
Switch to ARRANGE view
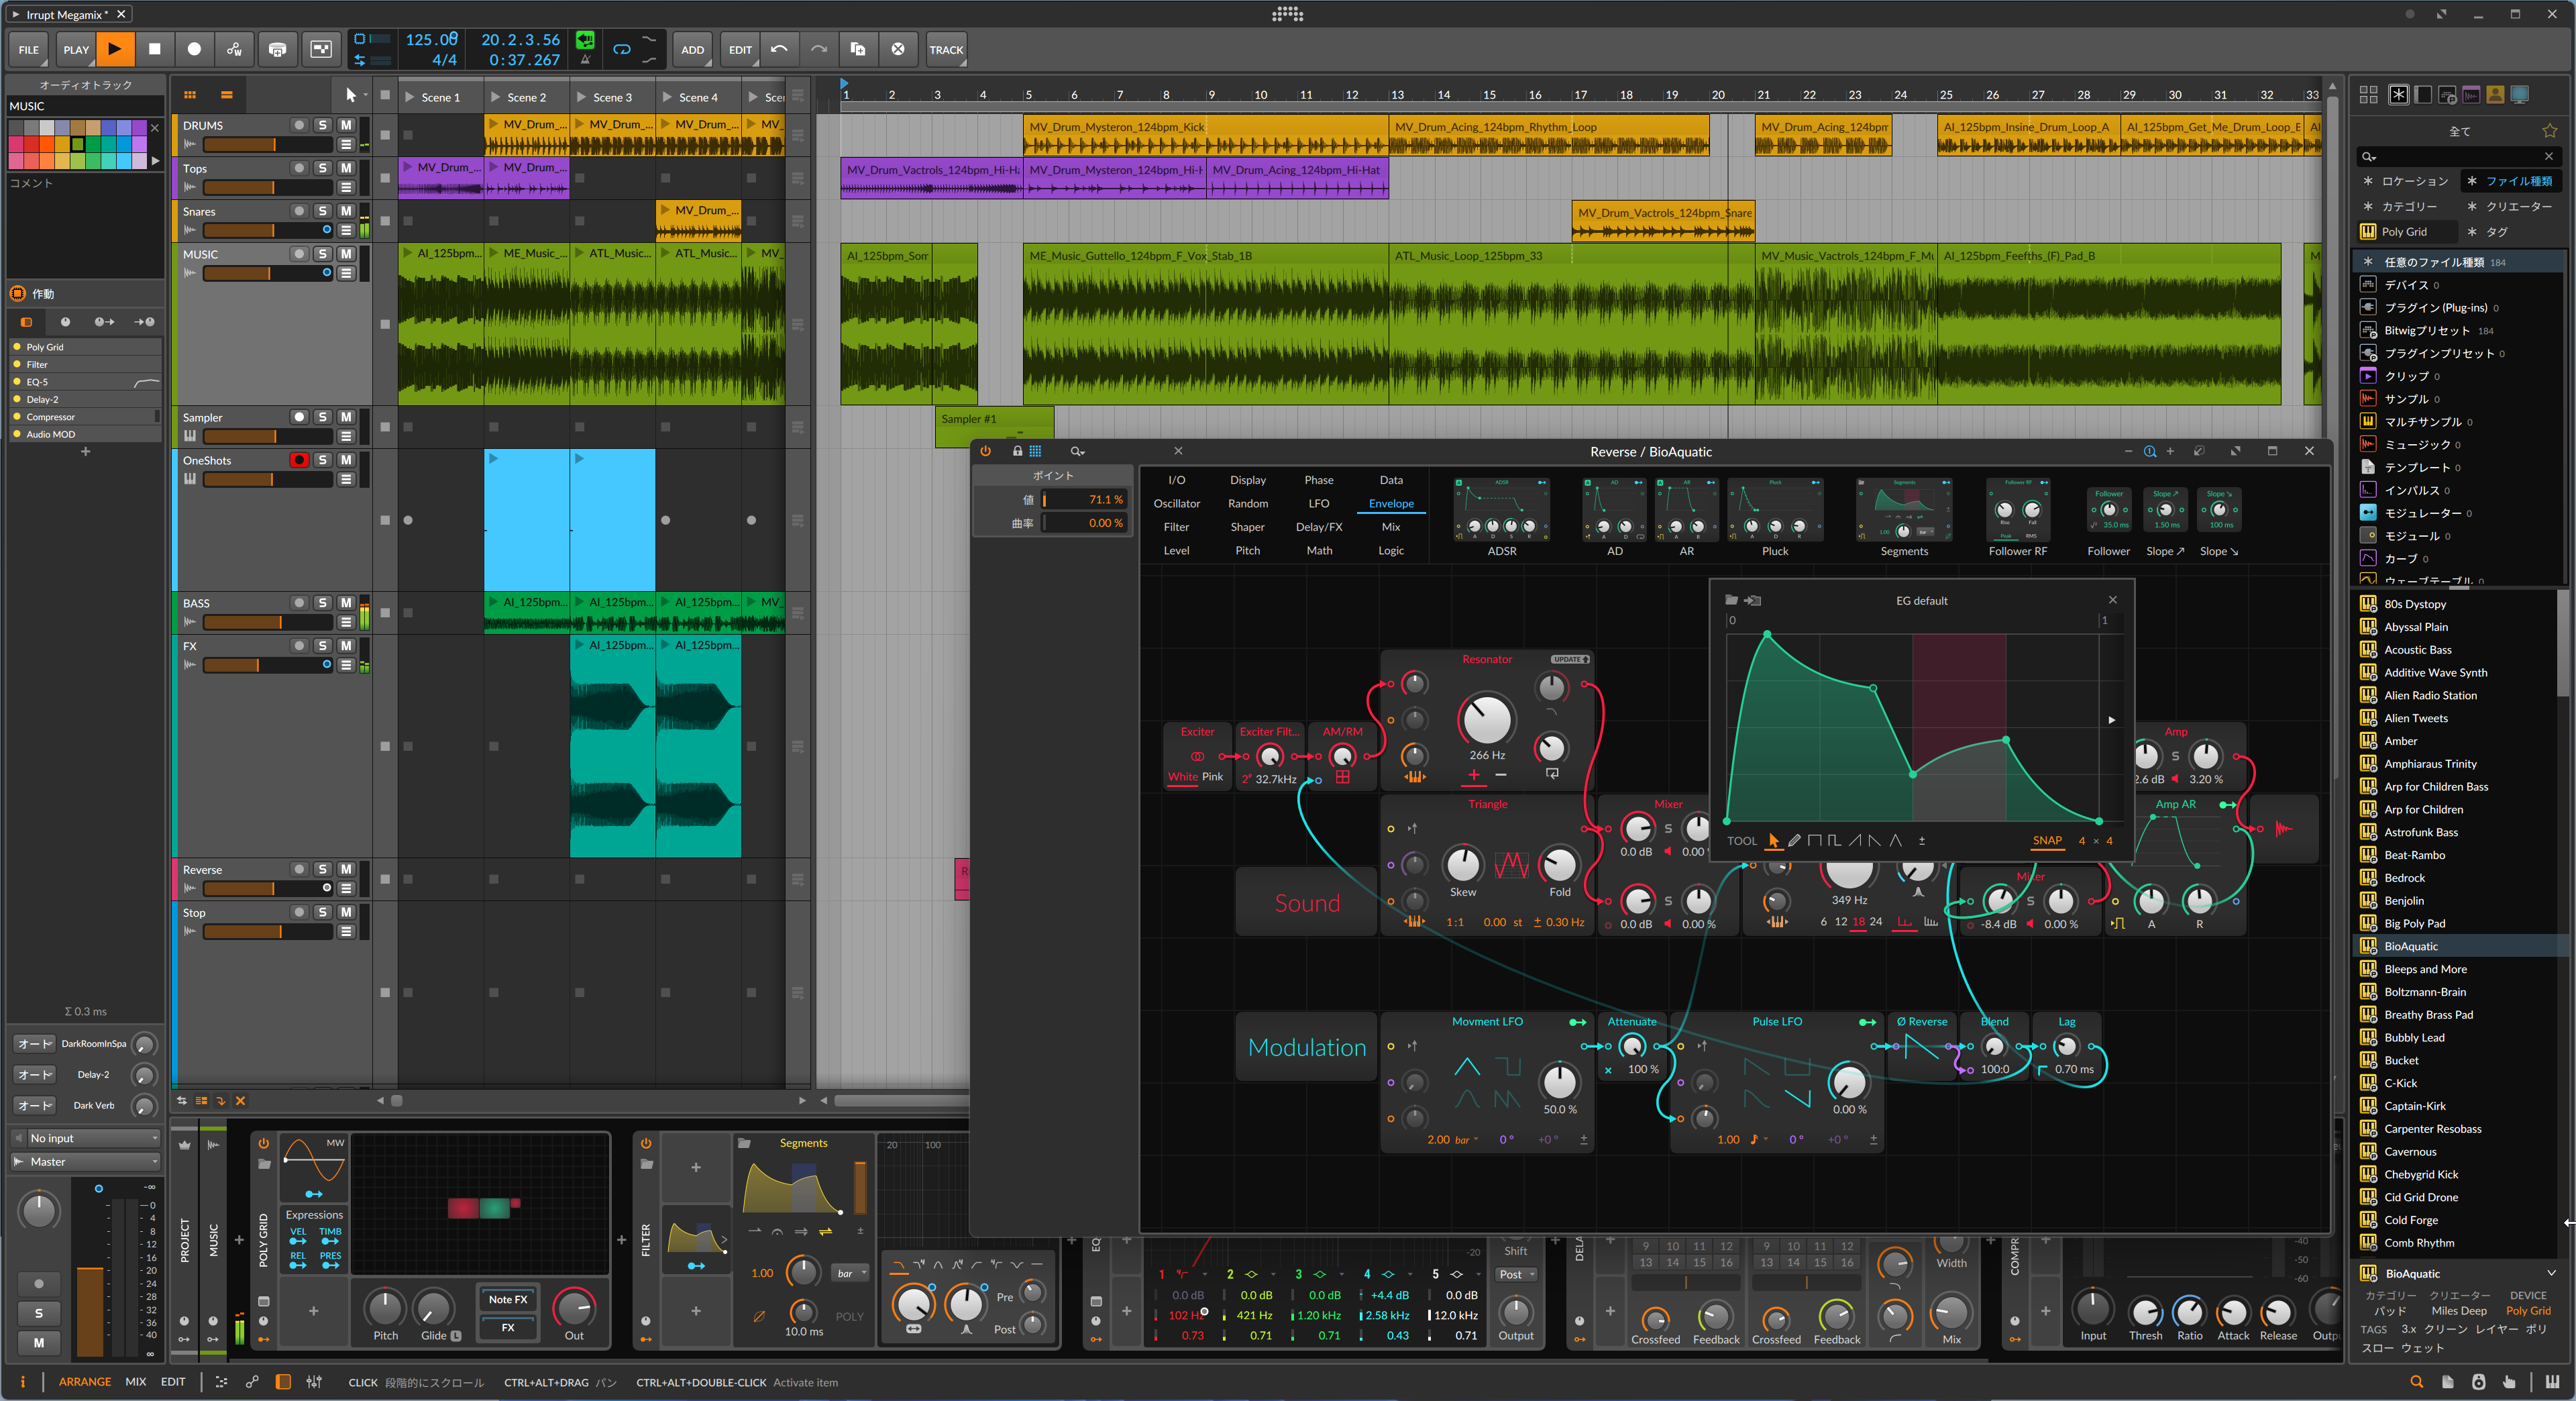85,1381
